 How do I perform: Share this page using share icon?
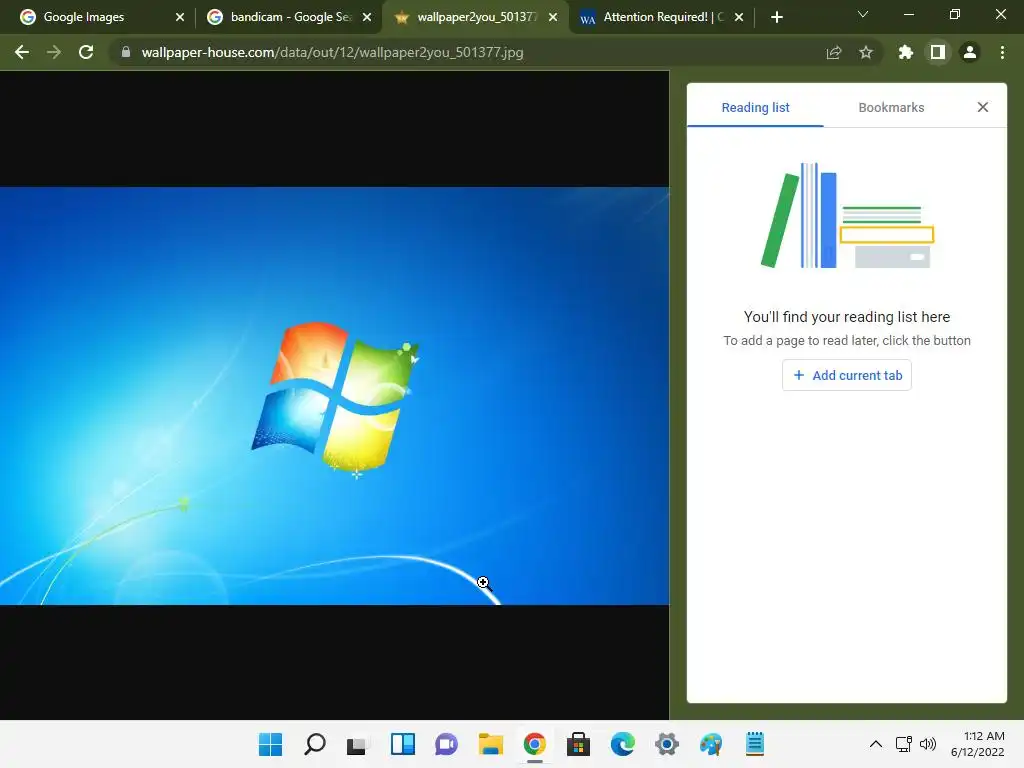tap(834, 52)
